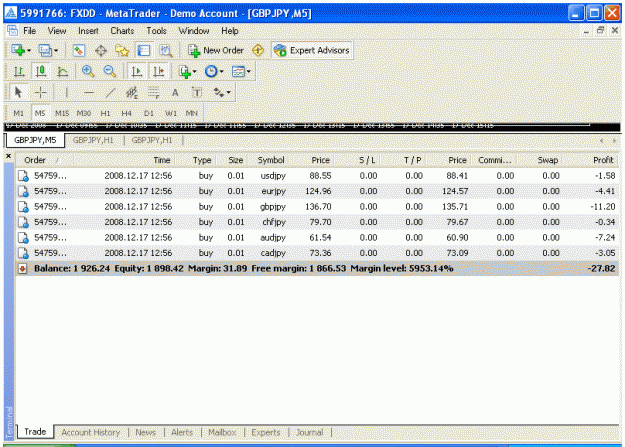Click the yellow diamond icon beside New Order
The width and height of the screenshot is (625, 447).
click(x=258, y=51)
